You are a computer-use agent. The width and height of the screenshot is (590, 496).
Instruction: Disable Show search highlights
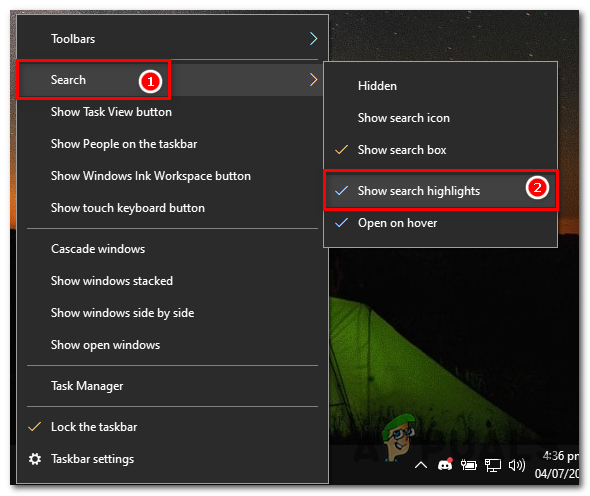[x=440, y=191]
